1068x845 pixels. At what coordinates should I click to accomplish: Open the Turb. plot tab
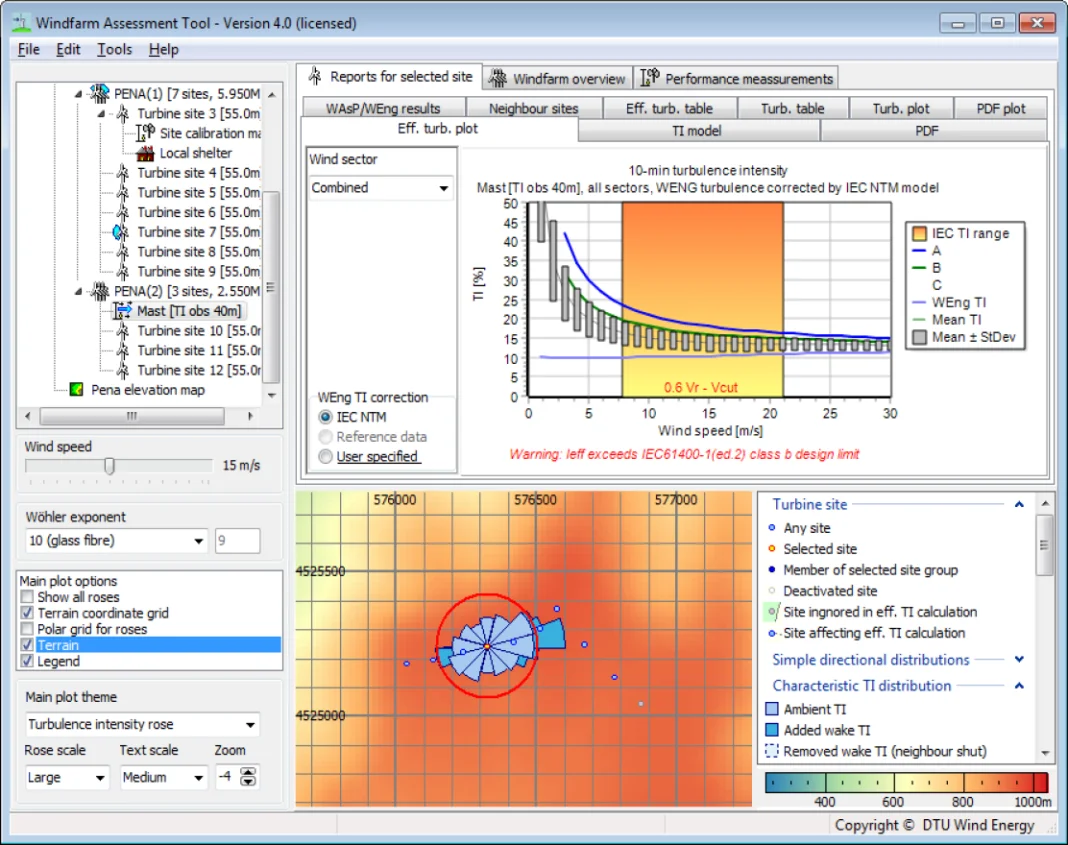[x=900, y=108]
